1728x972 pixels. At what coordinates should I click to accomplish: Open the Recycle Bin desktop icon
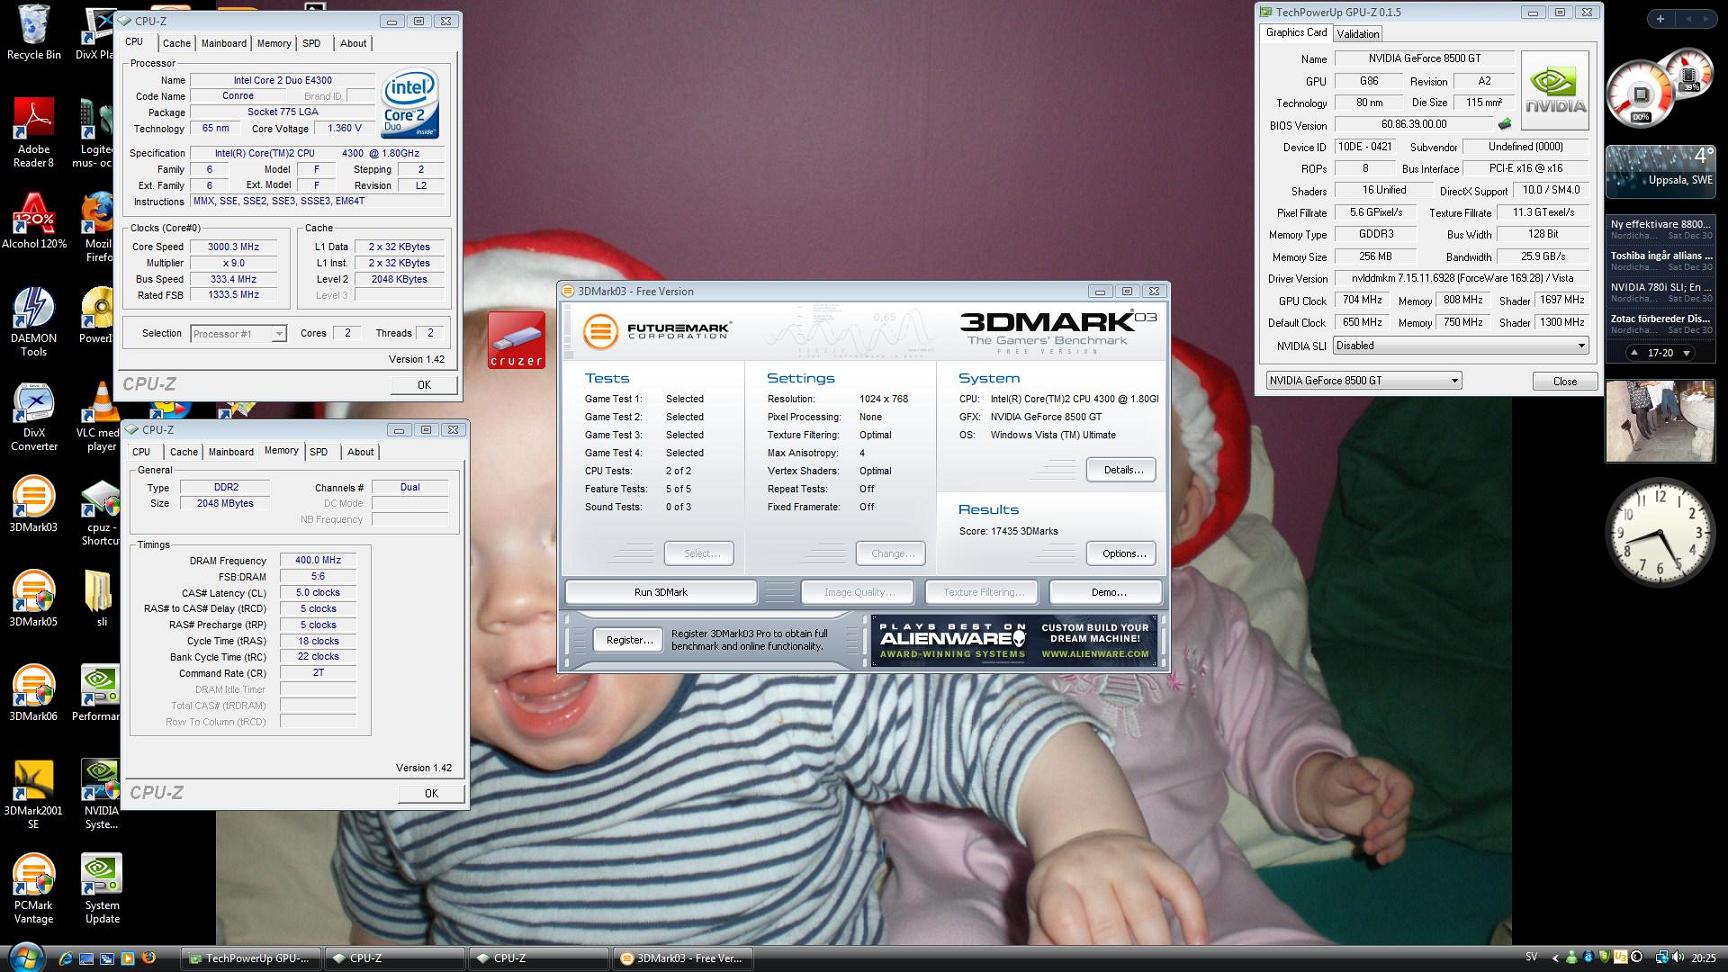point(33,33)
